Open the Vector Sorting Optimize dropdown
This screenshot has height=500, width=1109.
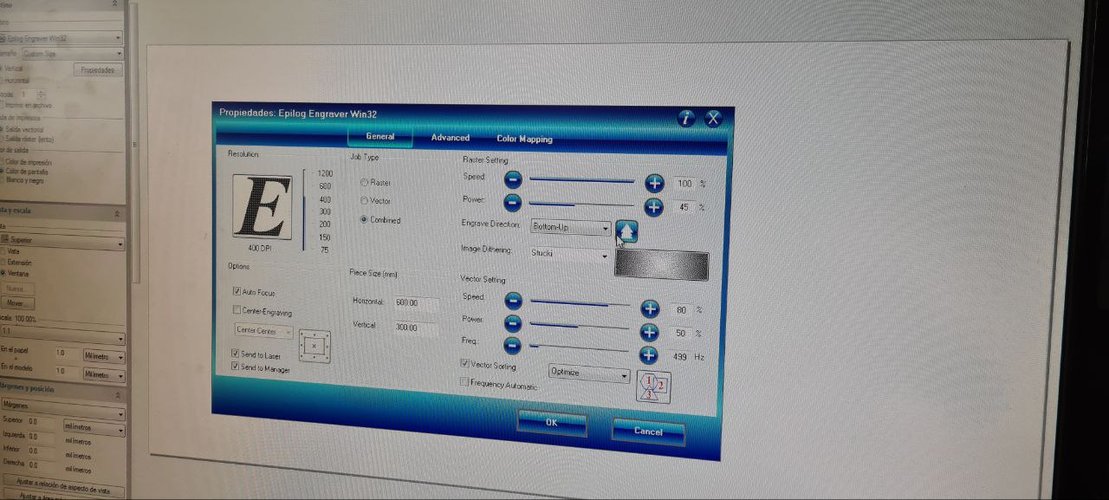tap(588, 373)
